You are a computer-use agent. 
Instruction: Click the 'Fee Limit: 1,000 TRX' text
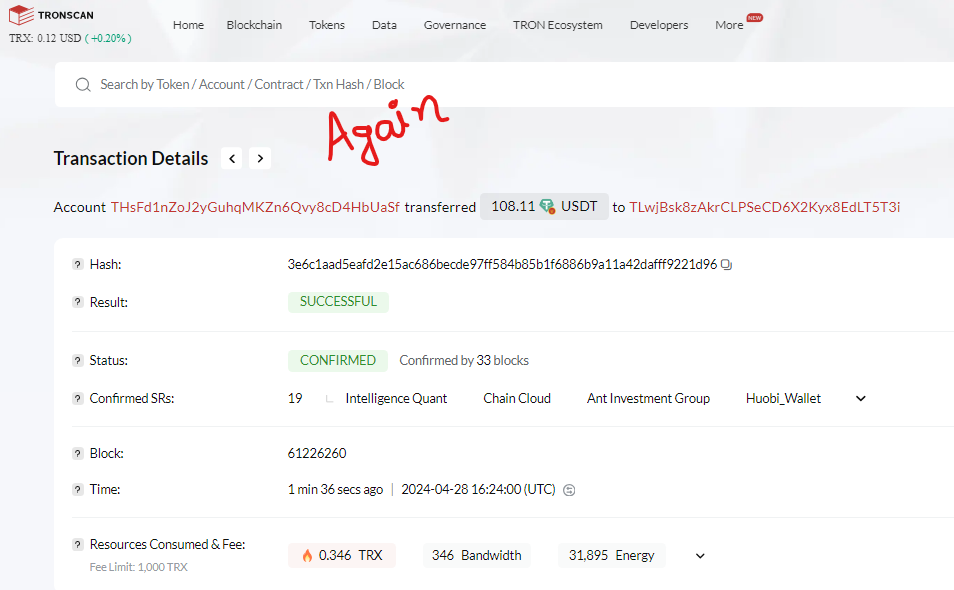(139, 567)
